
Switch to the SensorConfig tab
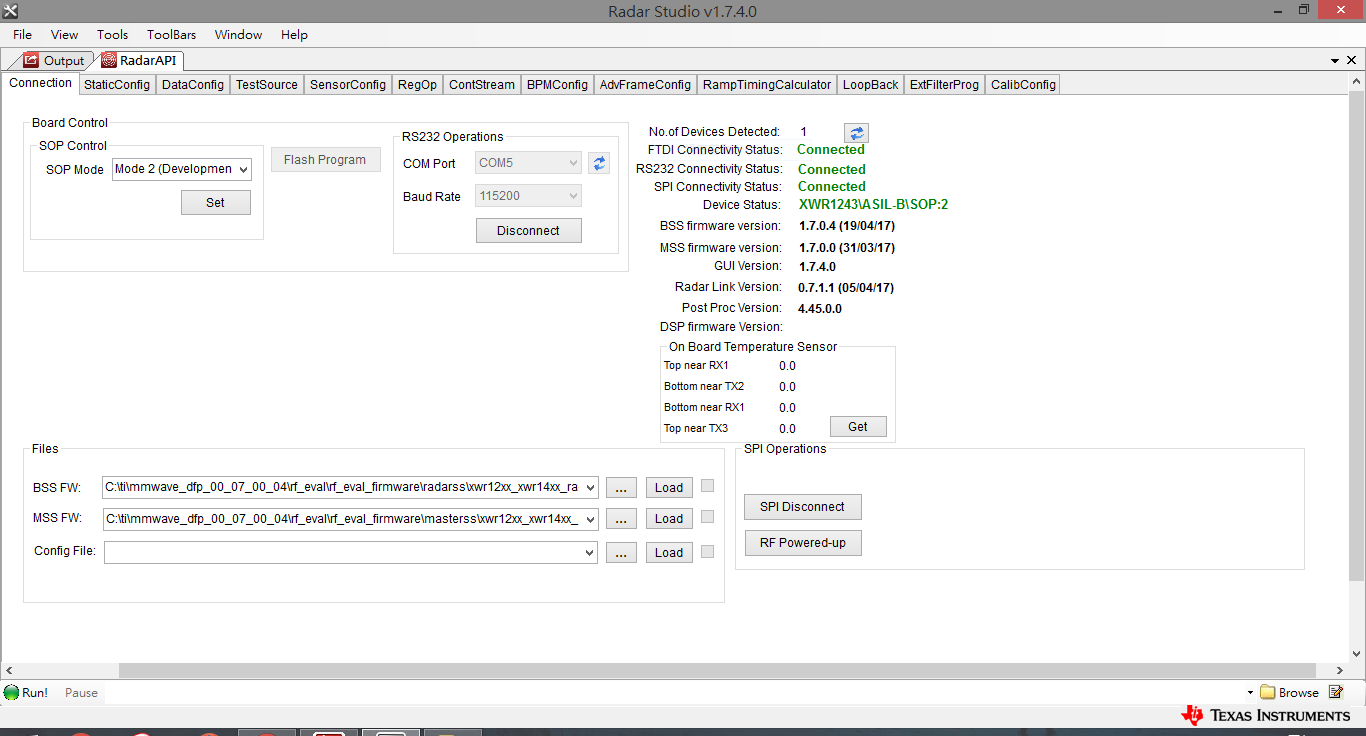point(348,85)
